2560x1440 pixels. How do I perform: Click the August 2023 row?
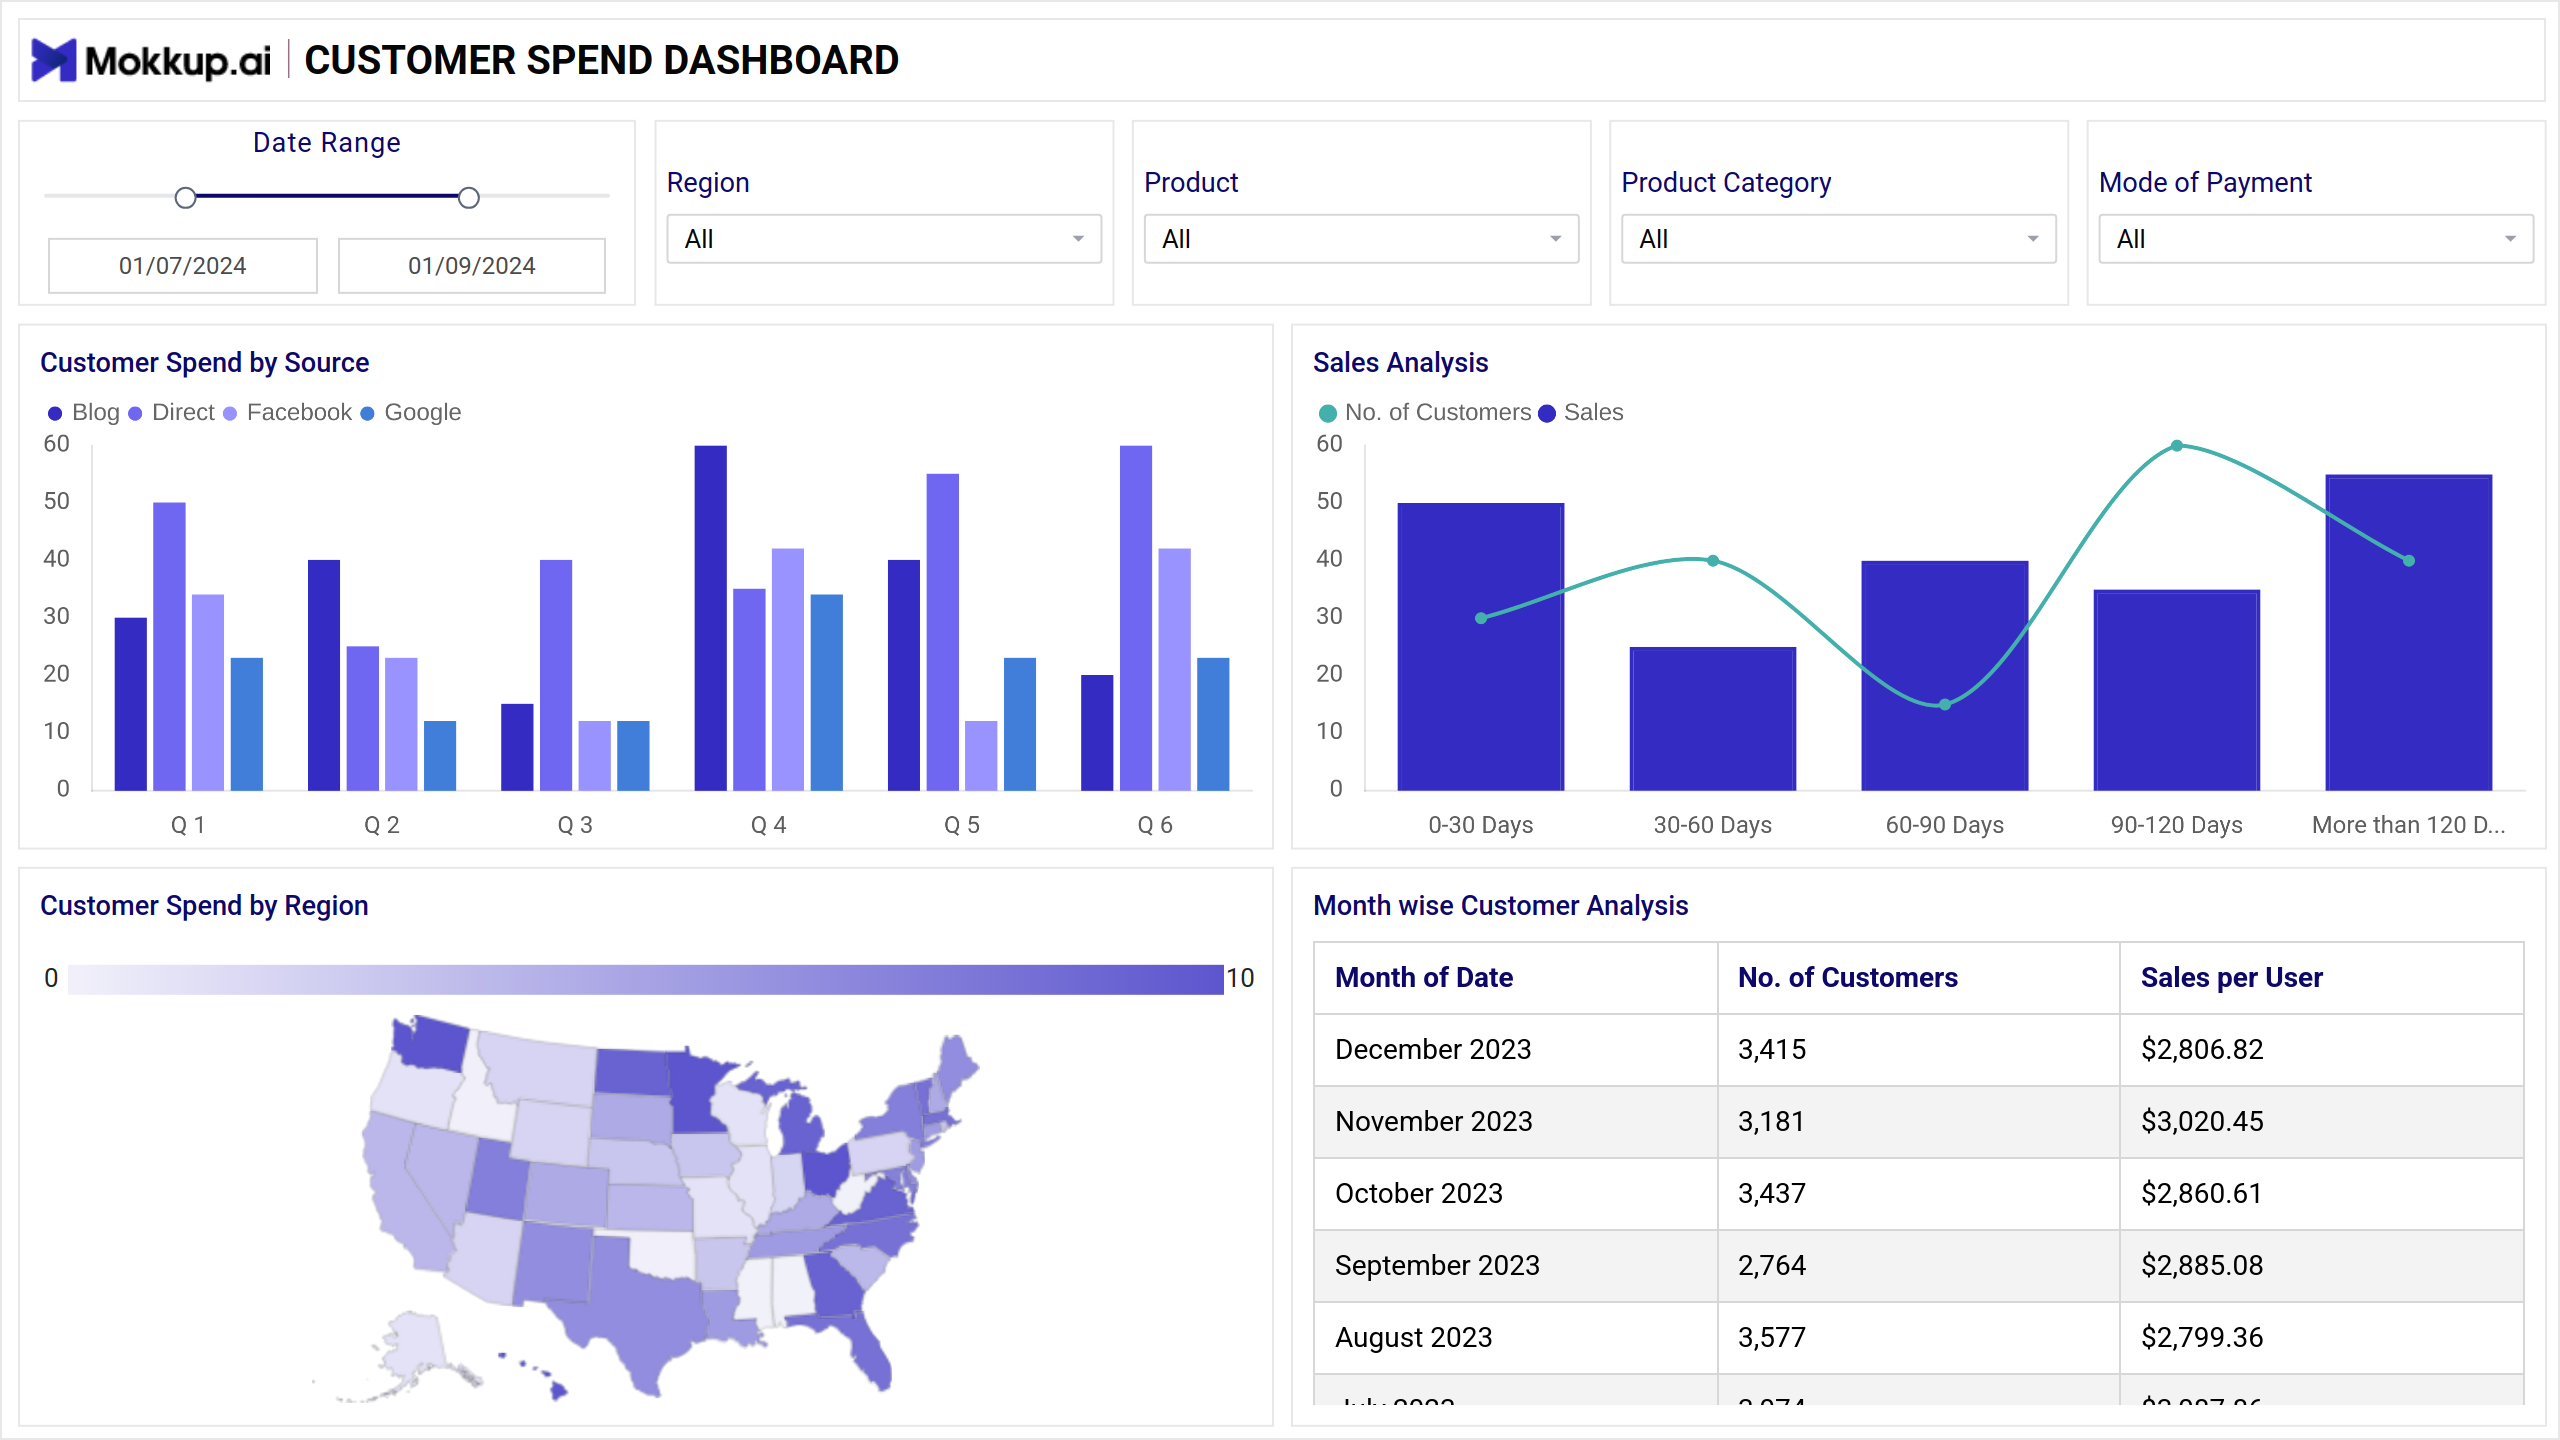pyautogui.click(x=1919, y=1338)
